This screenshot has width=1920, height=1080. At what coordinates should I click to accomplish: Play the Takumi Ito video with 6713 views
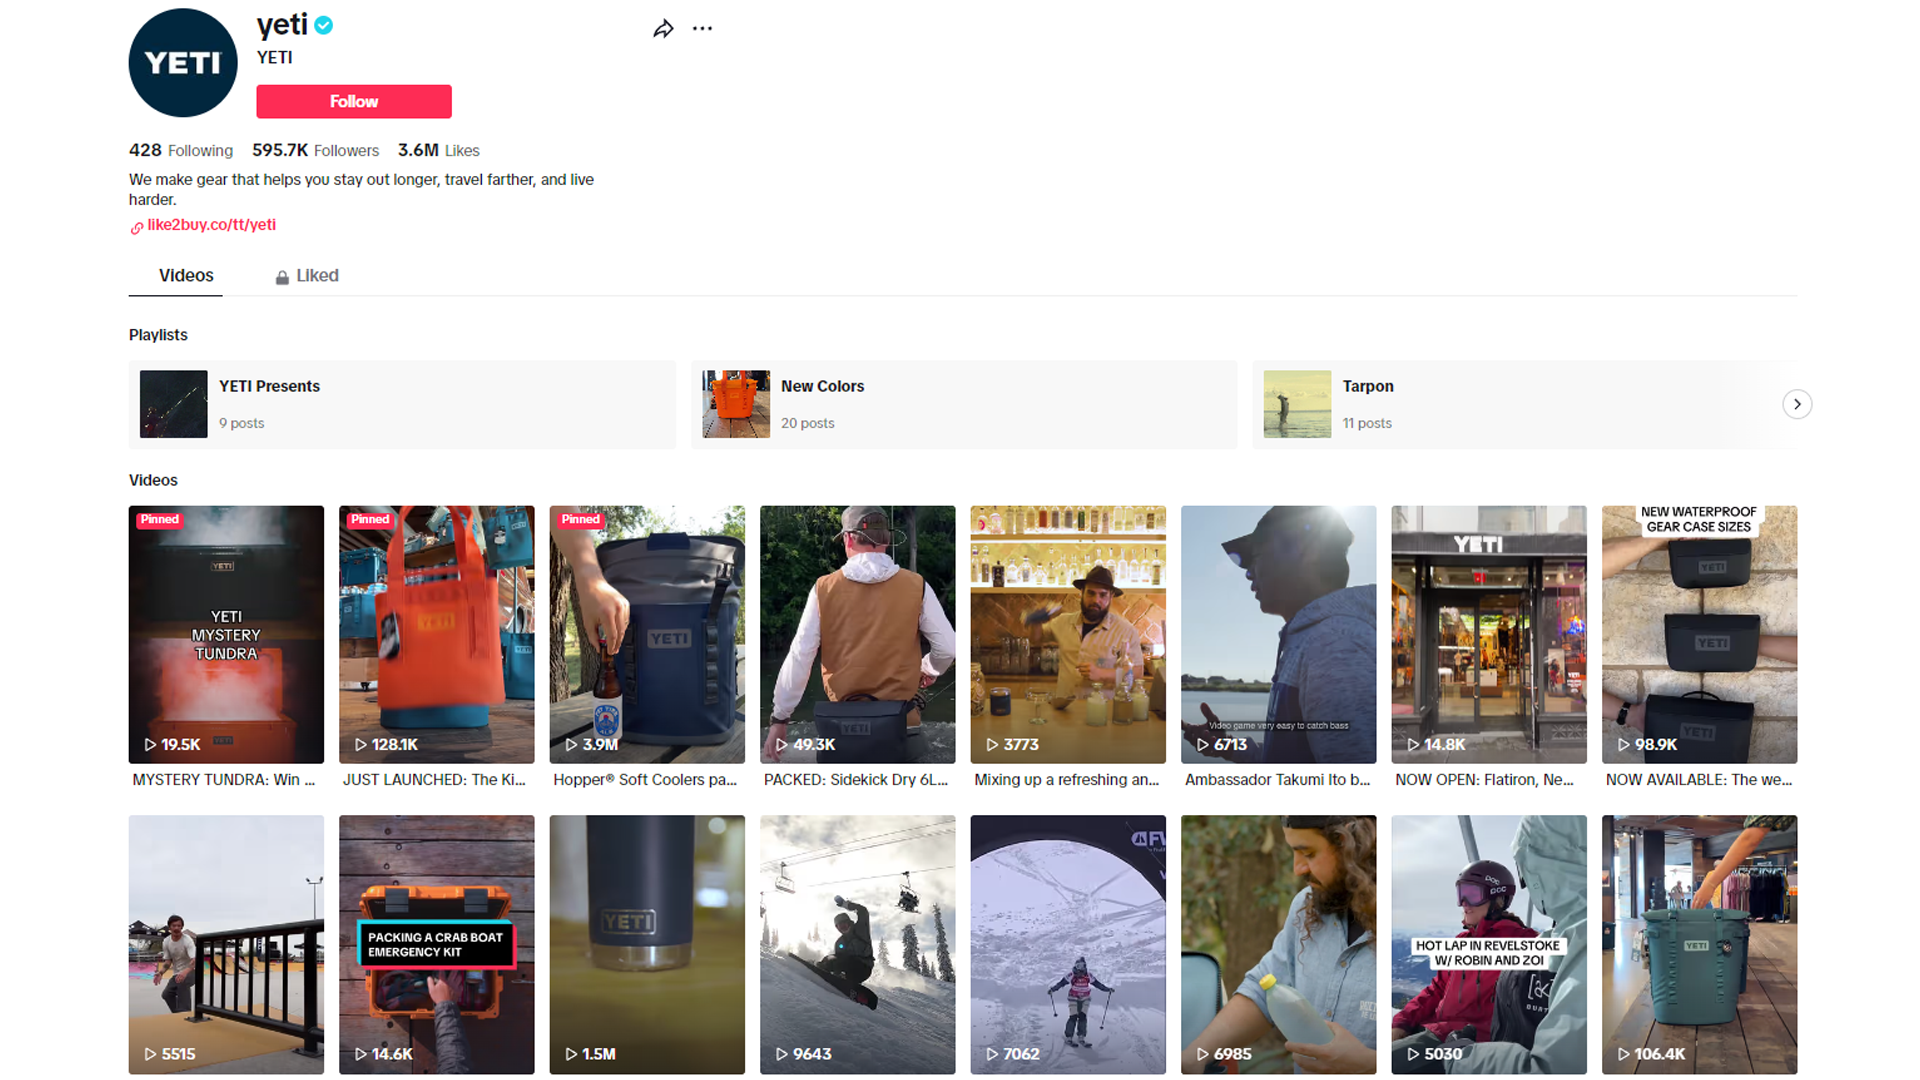coord(1279,634)
